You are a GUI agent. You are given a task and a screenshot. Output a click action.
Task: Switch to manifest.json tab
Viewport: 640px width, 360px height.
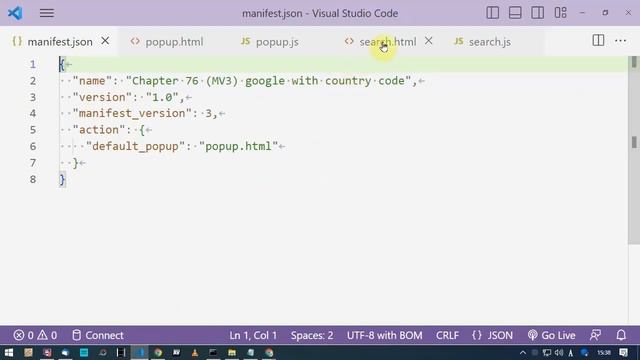[x=60, y=42]
